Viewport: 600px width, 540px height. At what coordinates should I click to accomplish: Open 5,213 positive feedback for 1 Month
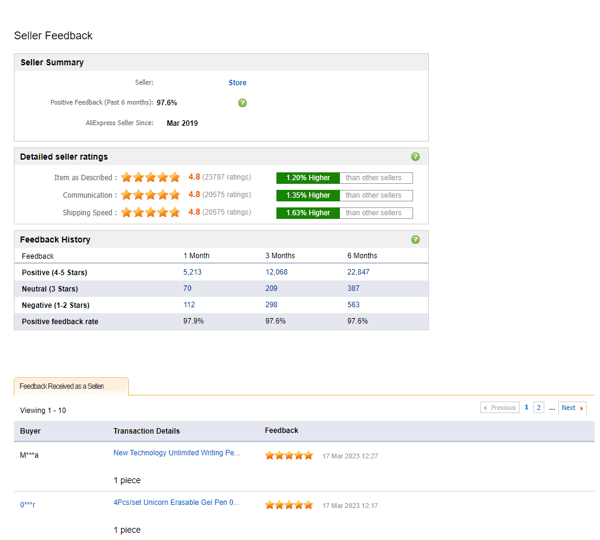coord(192,272)
